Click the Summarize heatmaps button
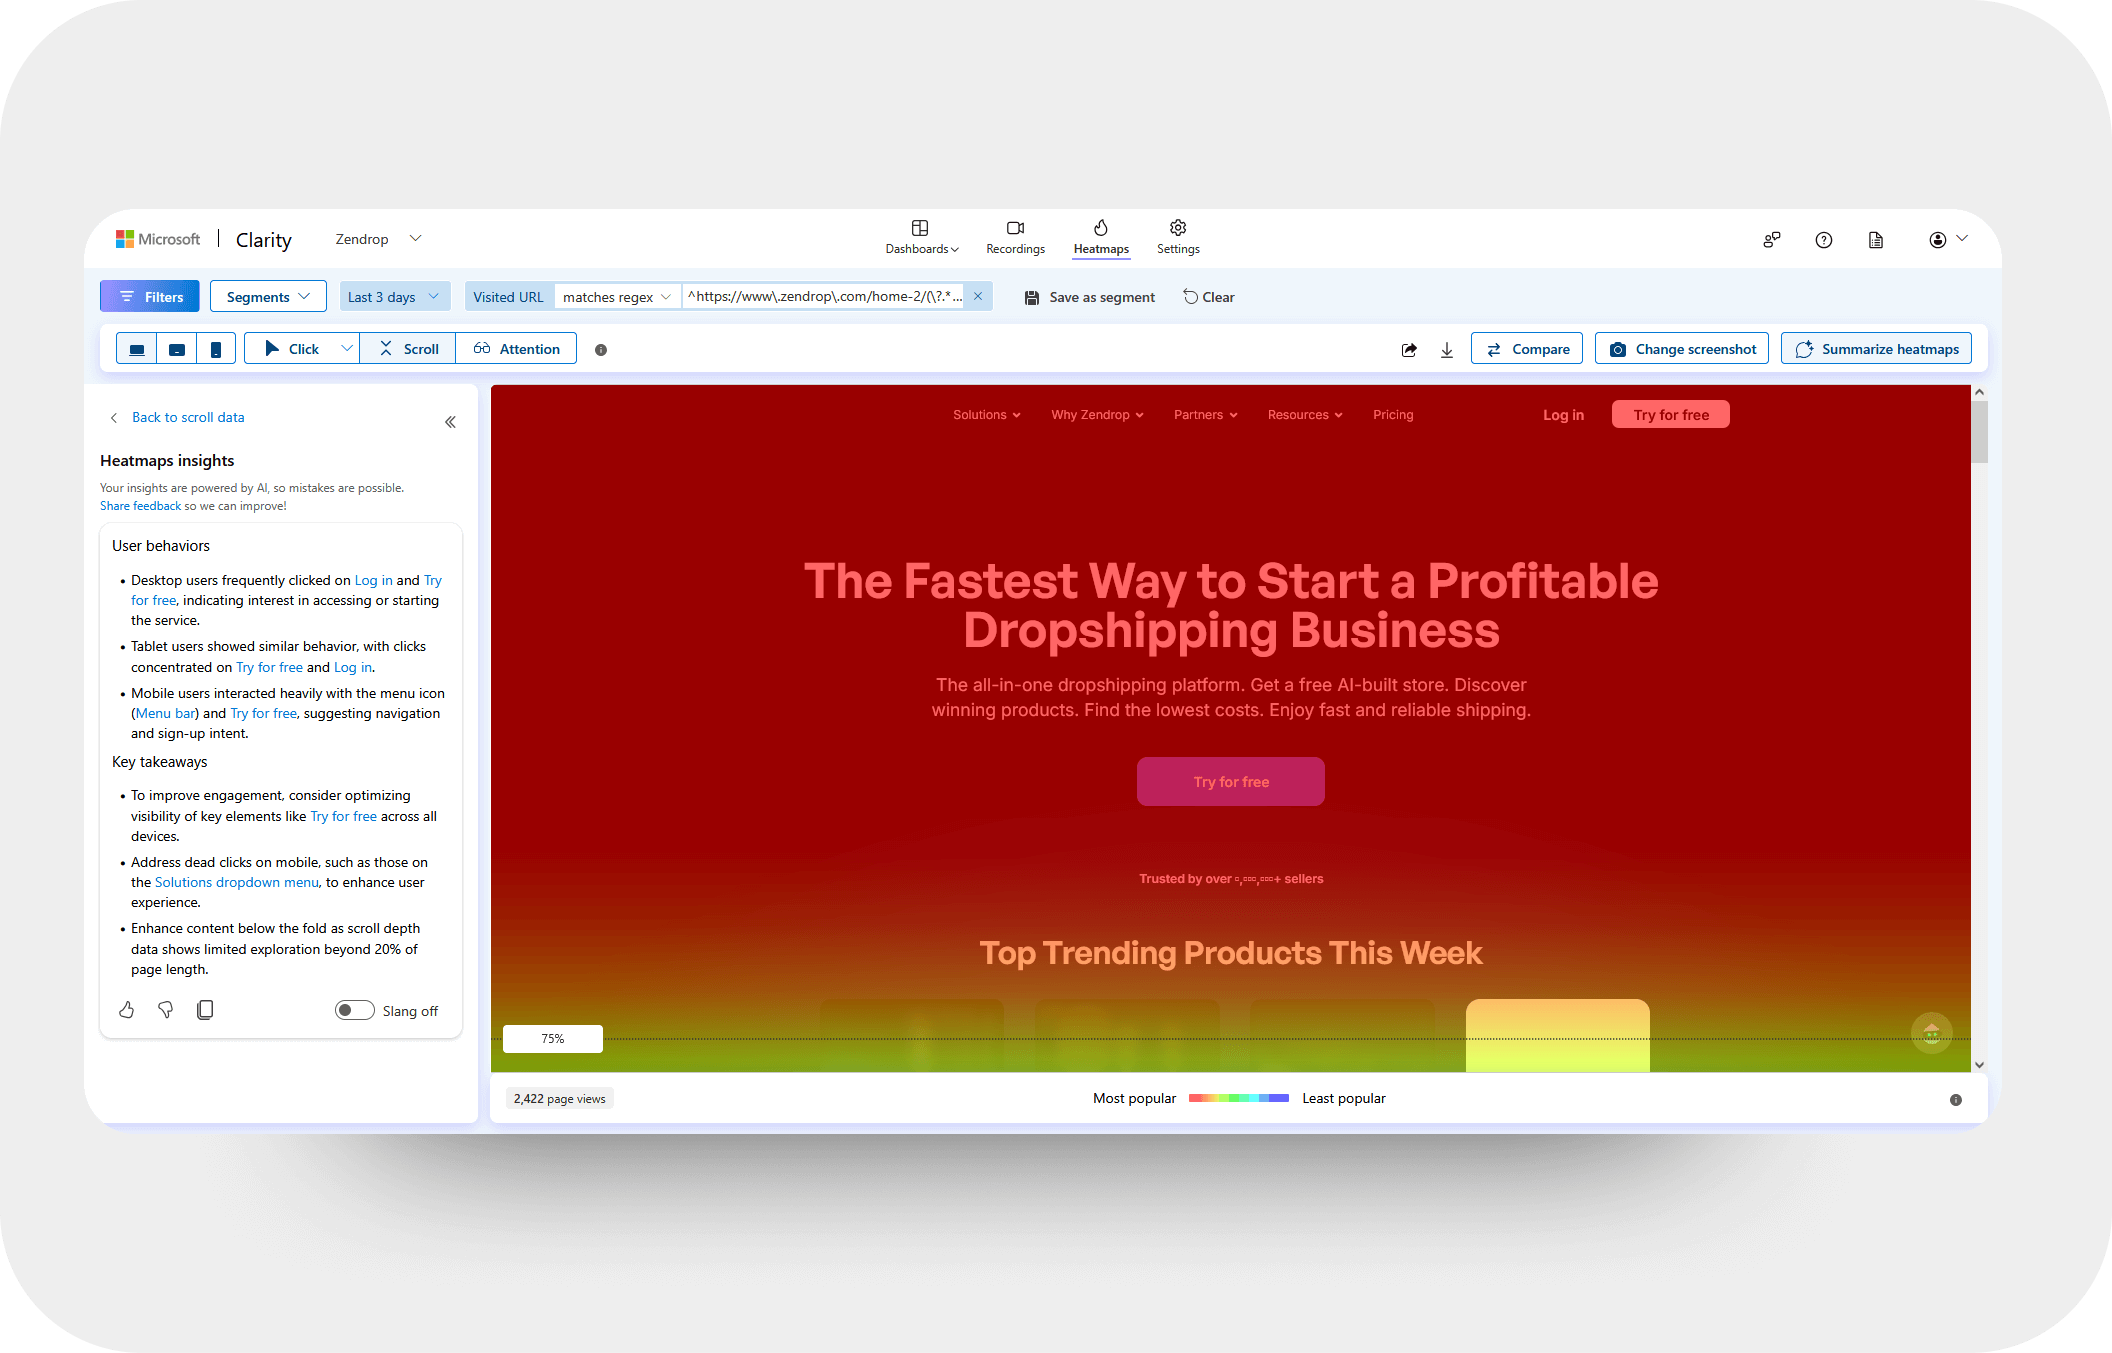The height and width of the screenshot is (1353, 2112). pos(1876,349)
